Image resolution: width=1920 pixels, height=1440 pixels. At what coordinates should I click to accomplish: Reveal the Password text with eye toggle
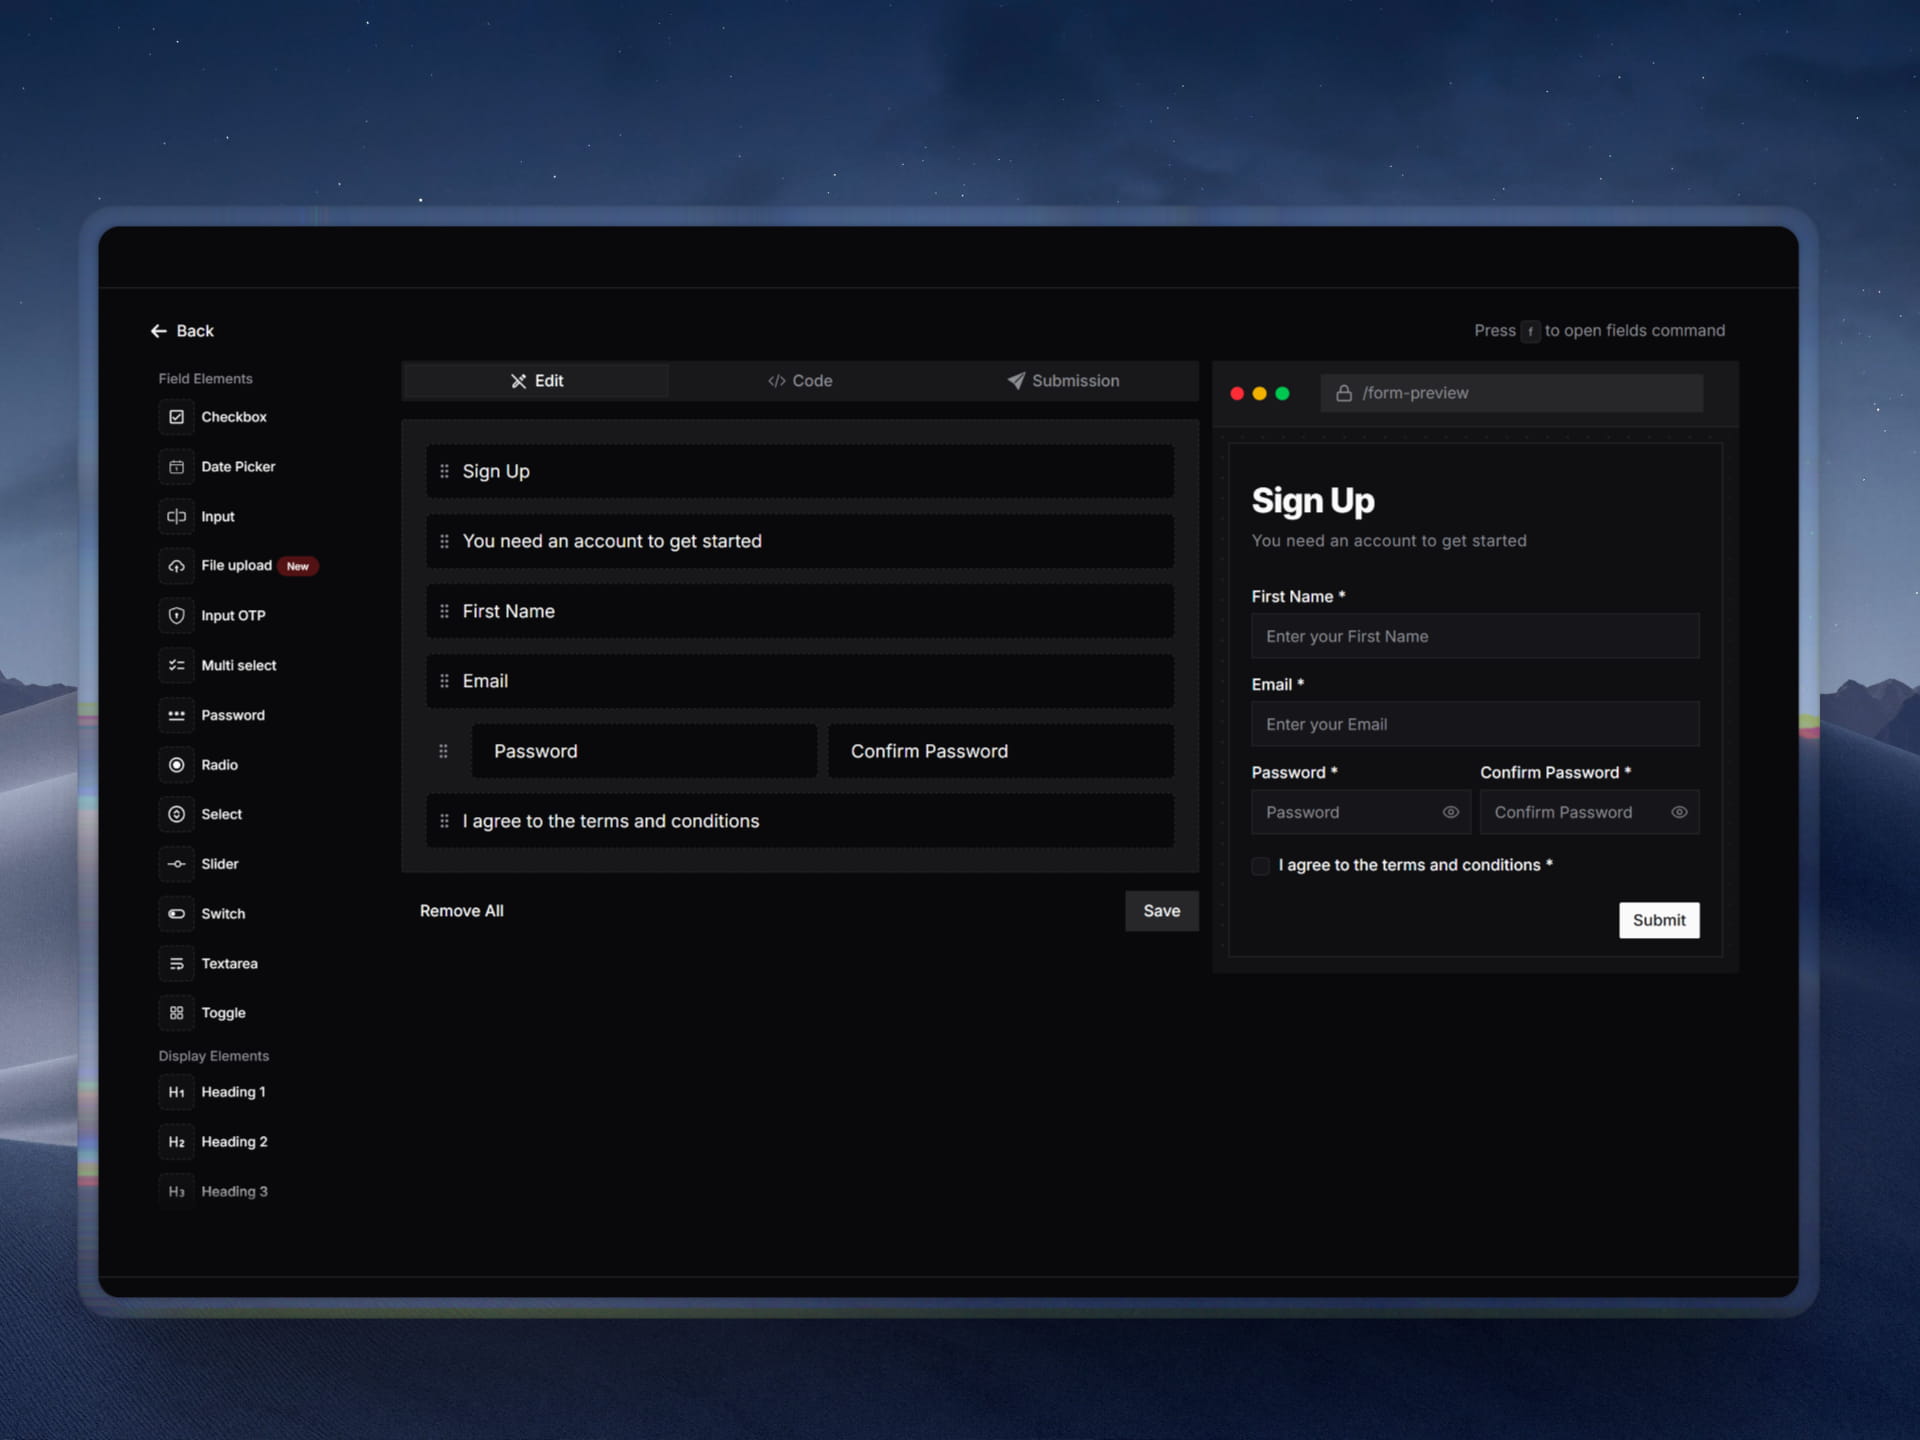tap(1451, 812)
